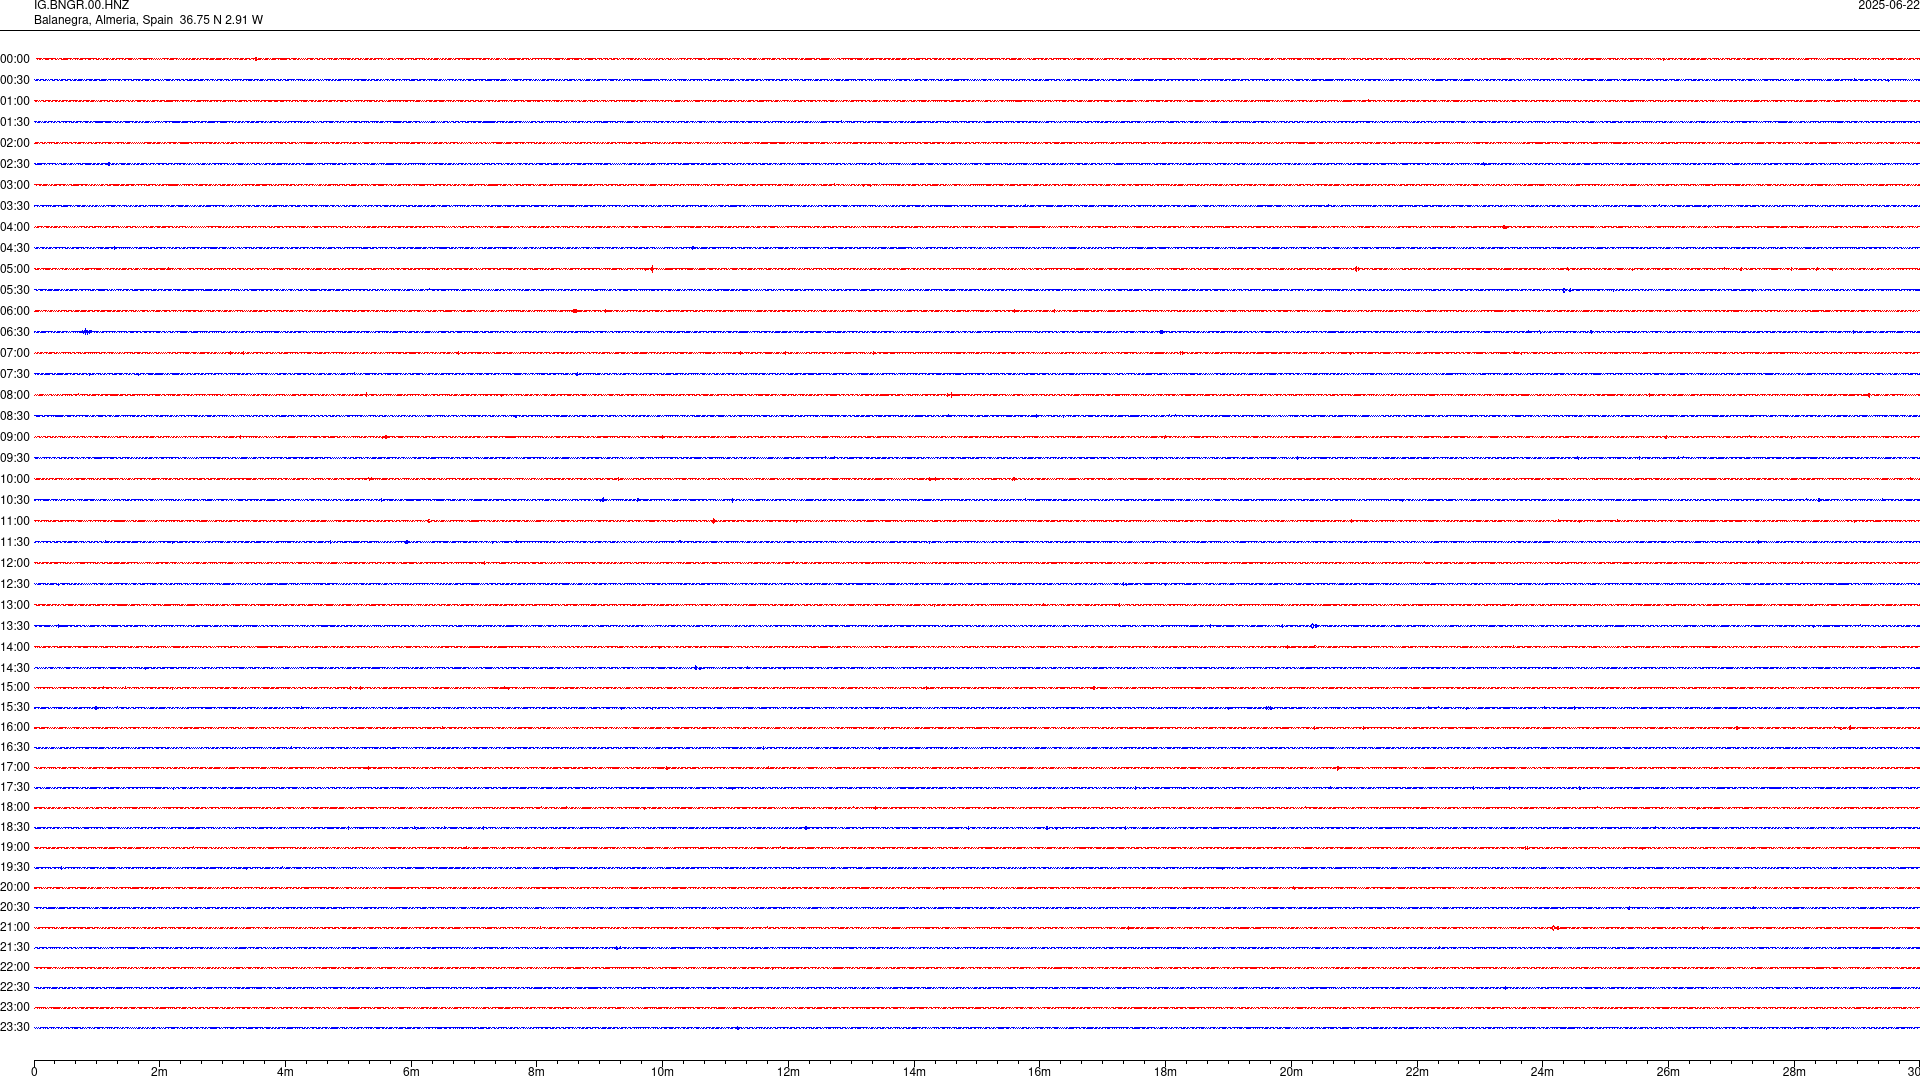This screenshot has width=1920, height=1080.
Task: Click the 26m axis tick label
Action: pyautogui.click(x=1668, y=1072)
